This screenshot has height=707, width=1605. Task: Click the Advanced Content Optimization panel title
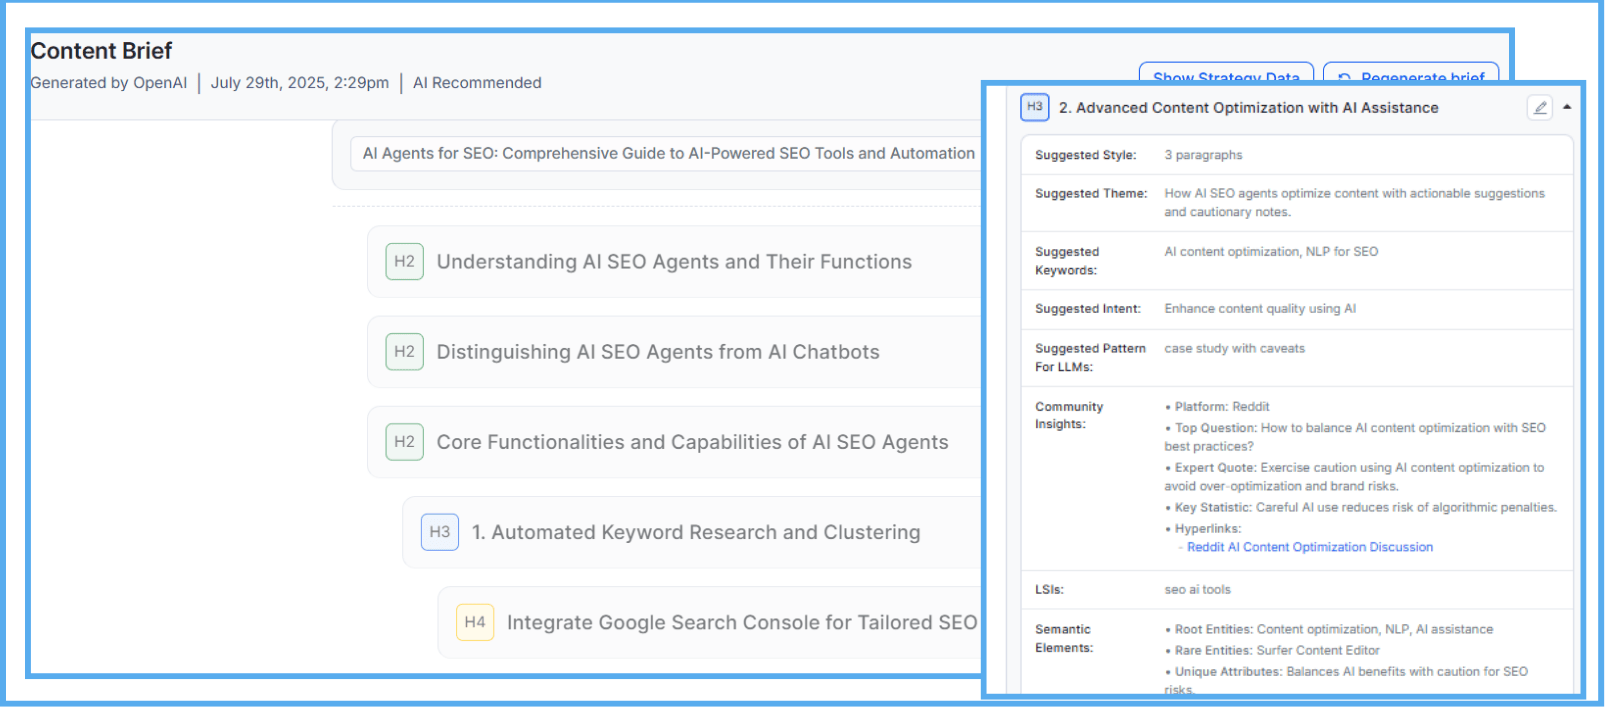click(x=1248, y=108)
